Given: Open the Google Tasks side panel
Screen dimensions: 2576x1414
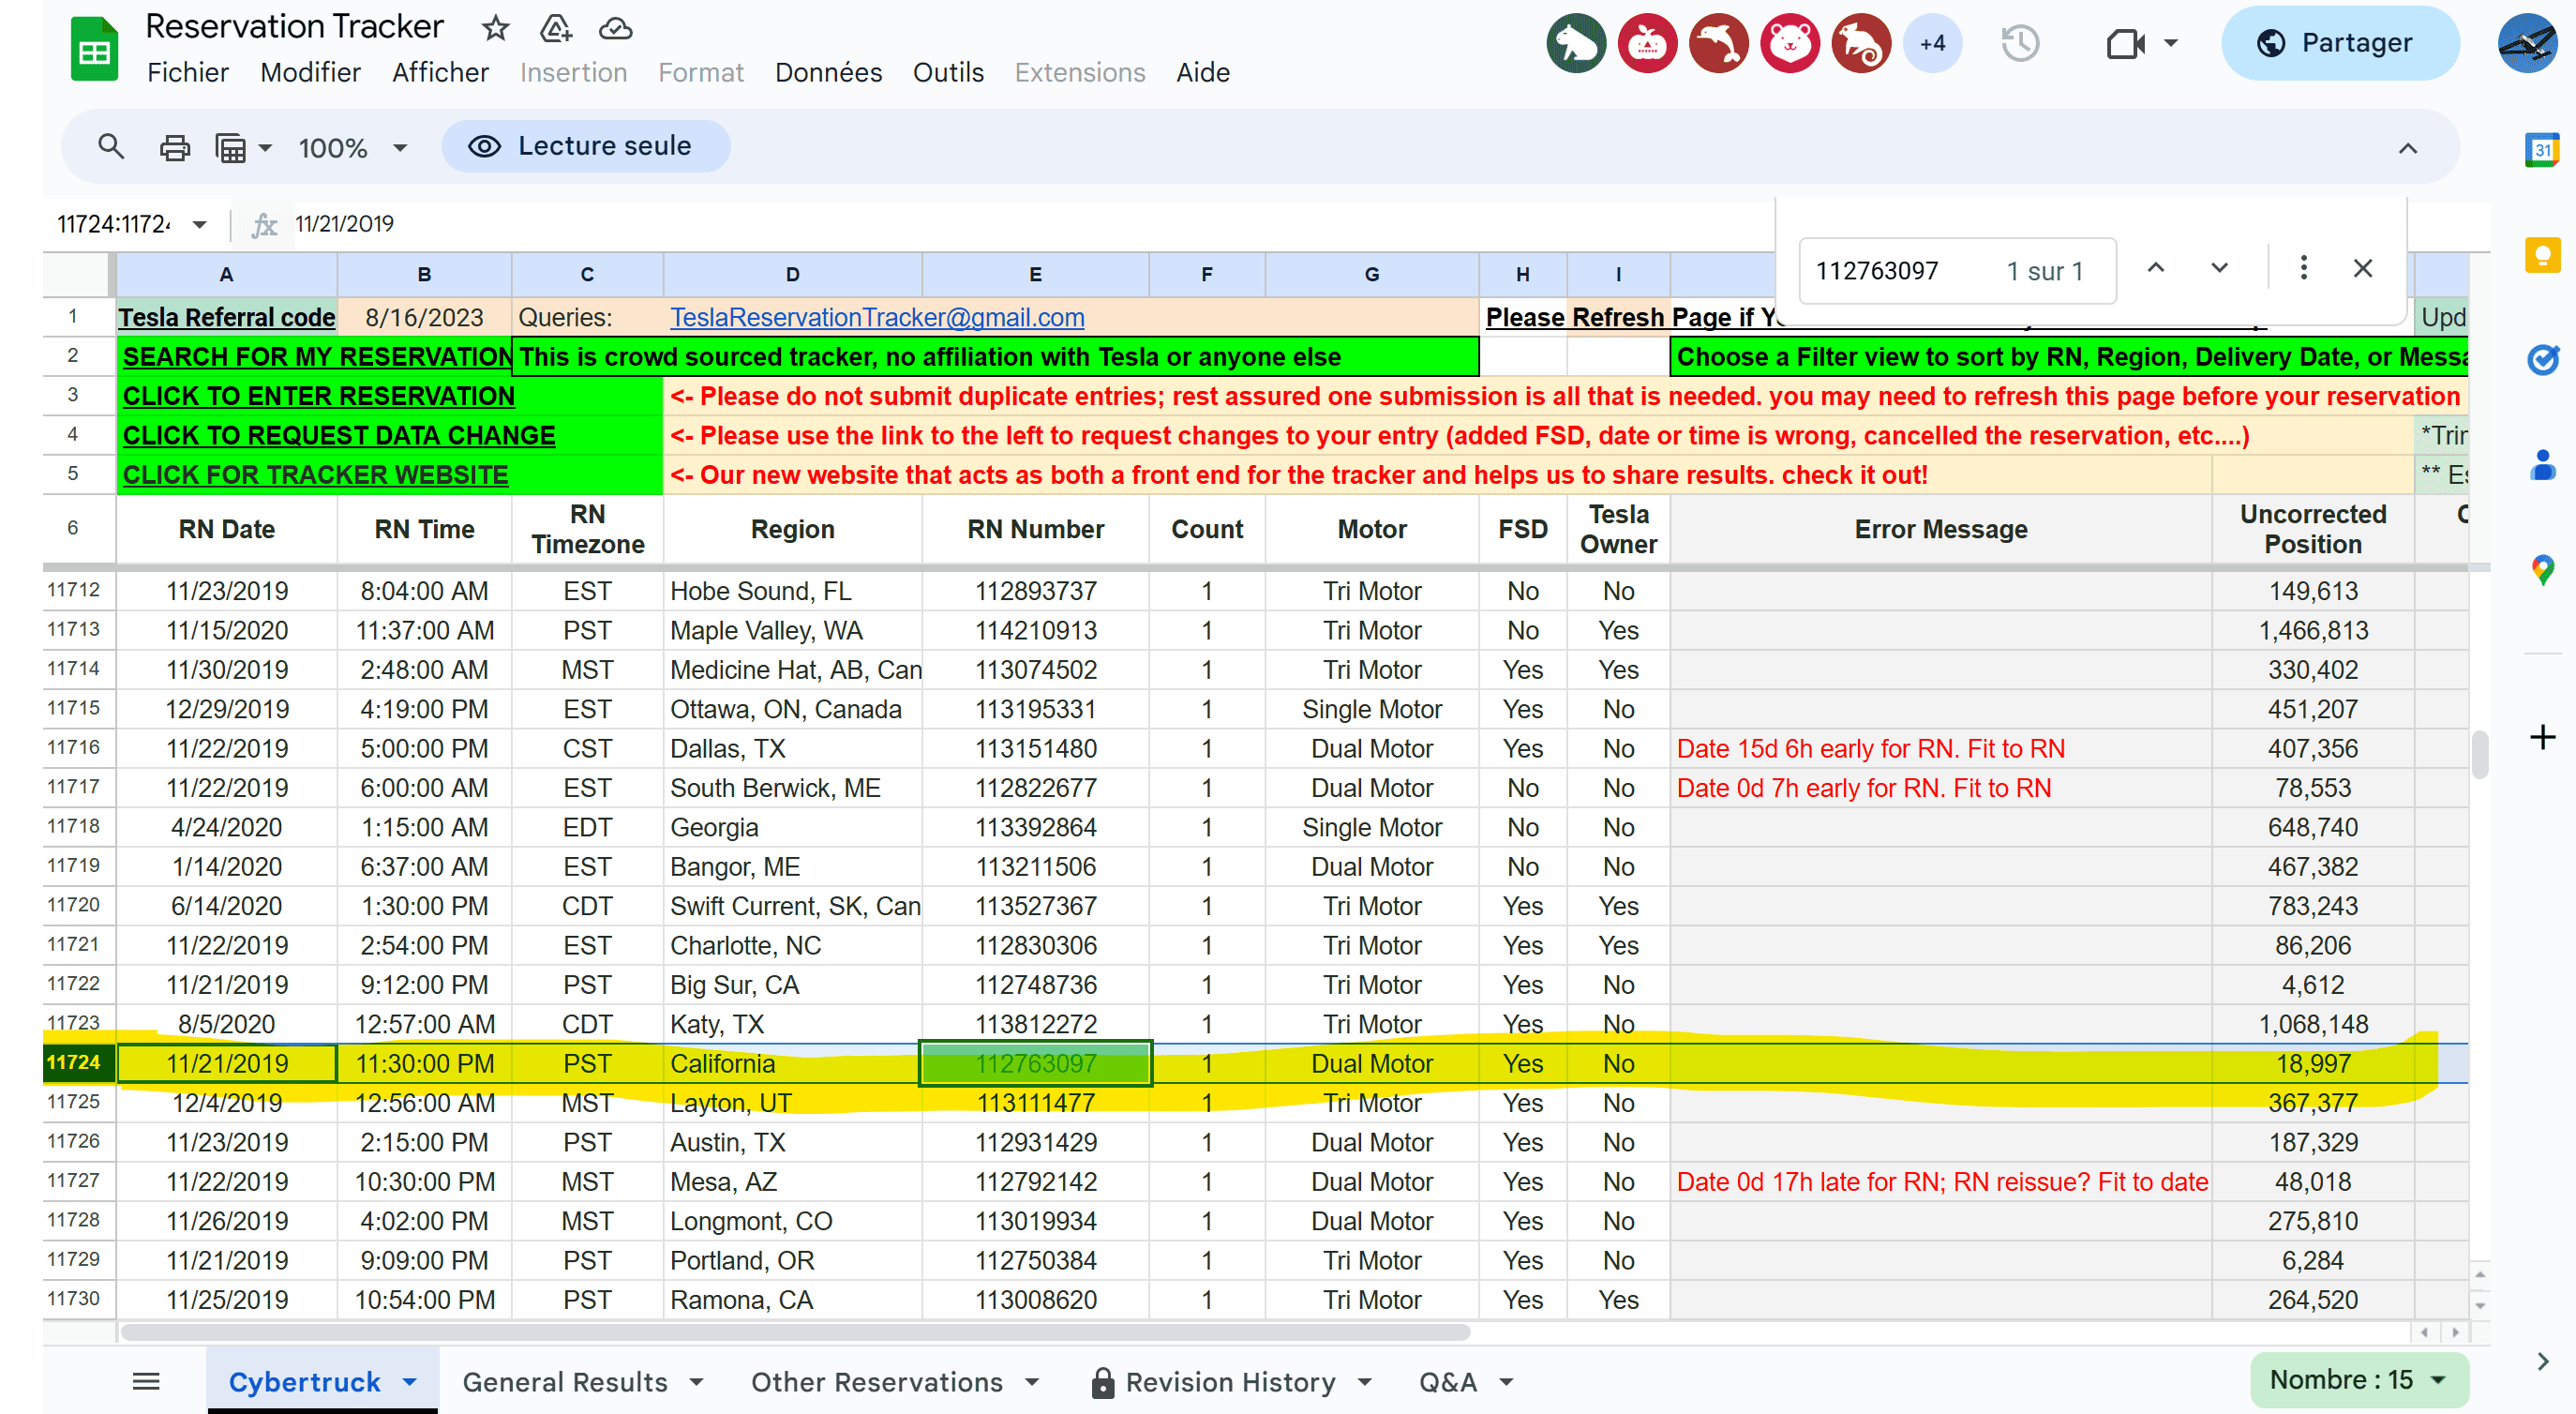Looking at the screenshot, I should [2543, 359].
